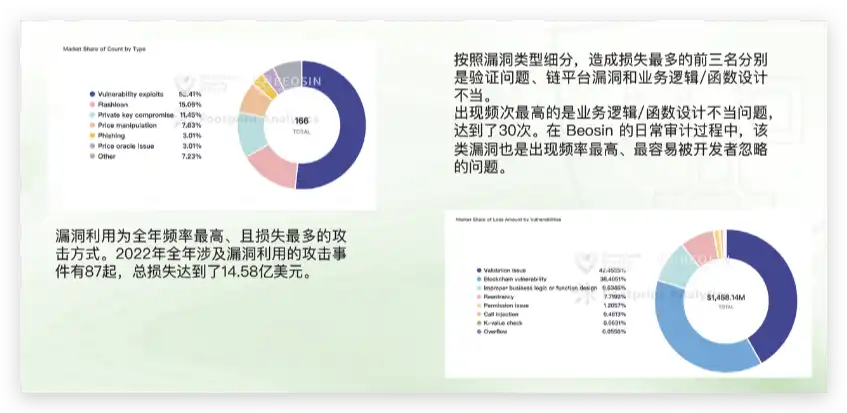Click the orange segment of Count by Type donut

coord(254,99)
